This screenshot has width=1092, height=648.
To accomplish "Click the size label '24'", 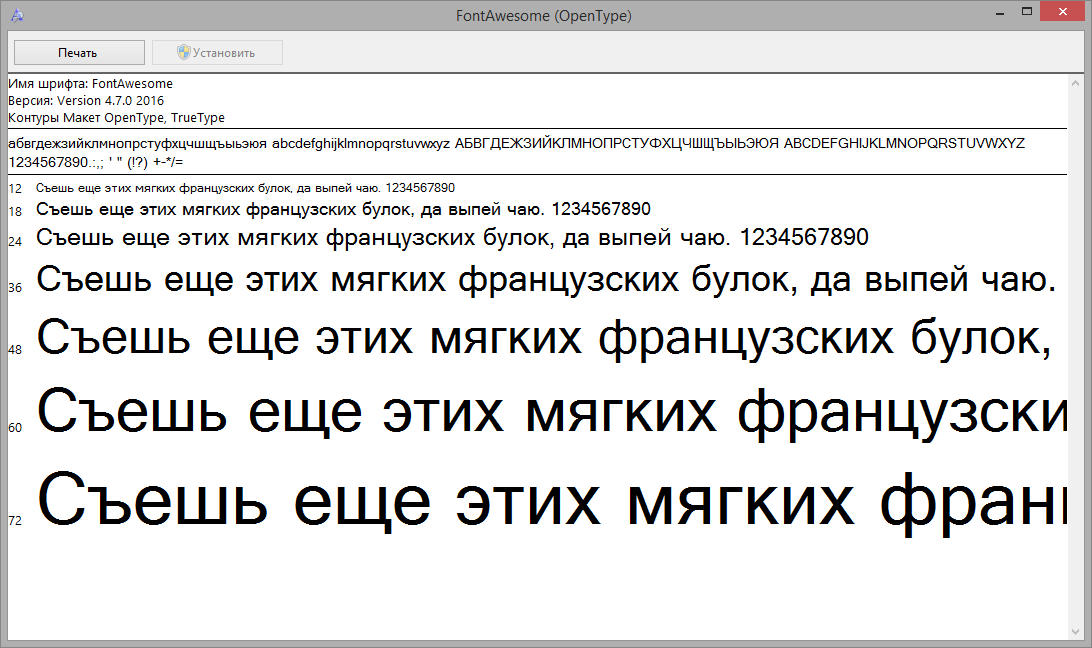I will pos(15,242).
